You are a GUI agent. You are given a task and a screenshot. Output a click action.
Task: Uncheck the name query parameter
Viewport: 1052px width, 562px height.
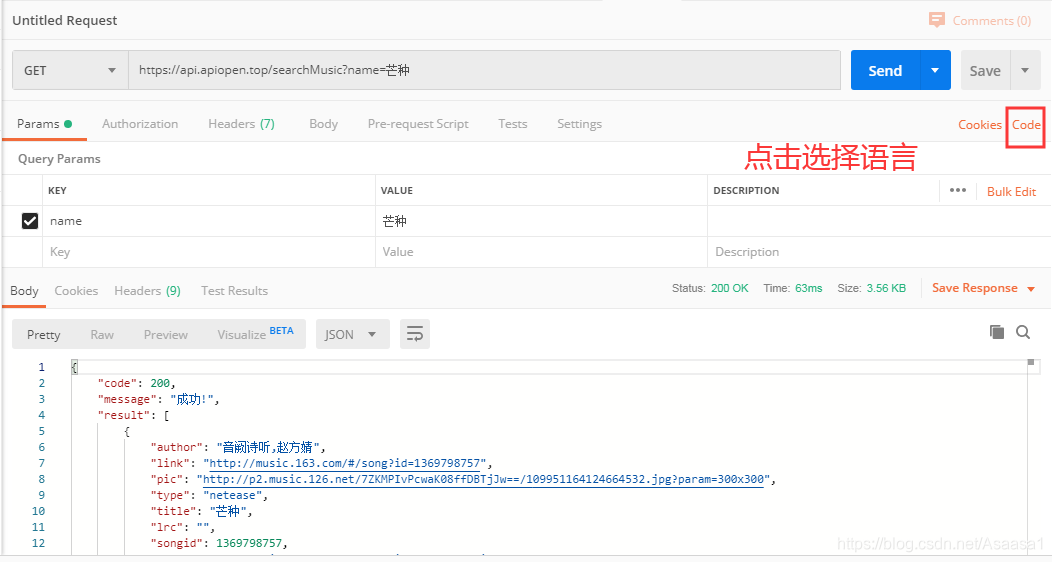(x=30, y=221)
